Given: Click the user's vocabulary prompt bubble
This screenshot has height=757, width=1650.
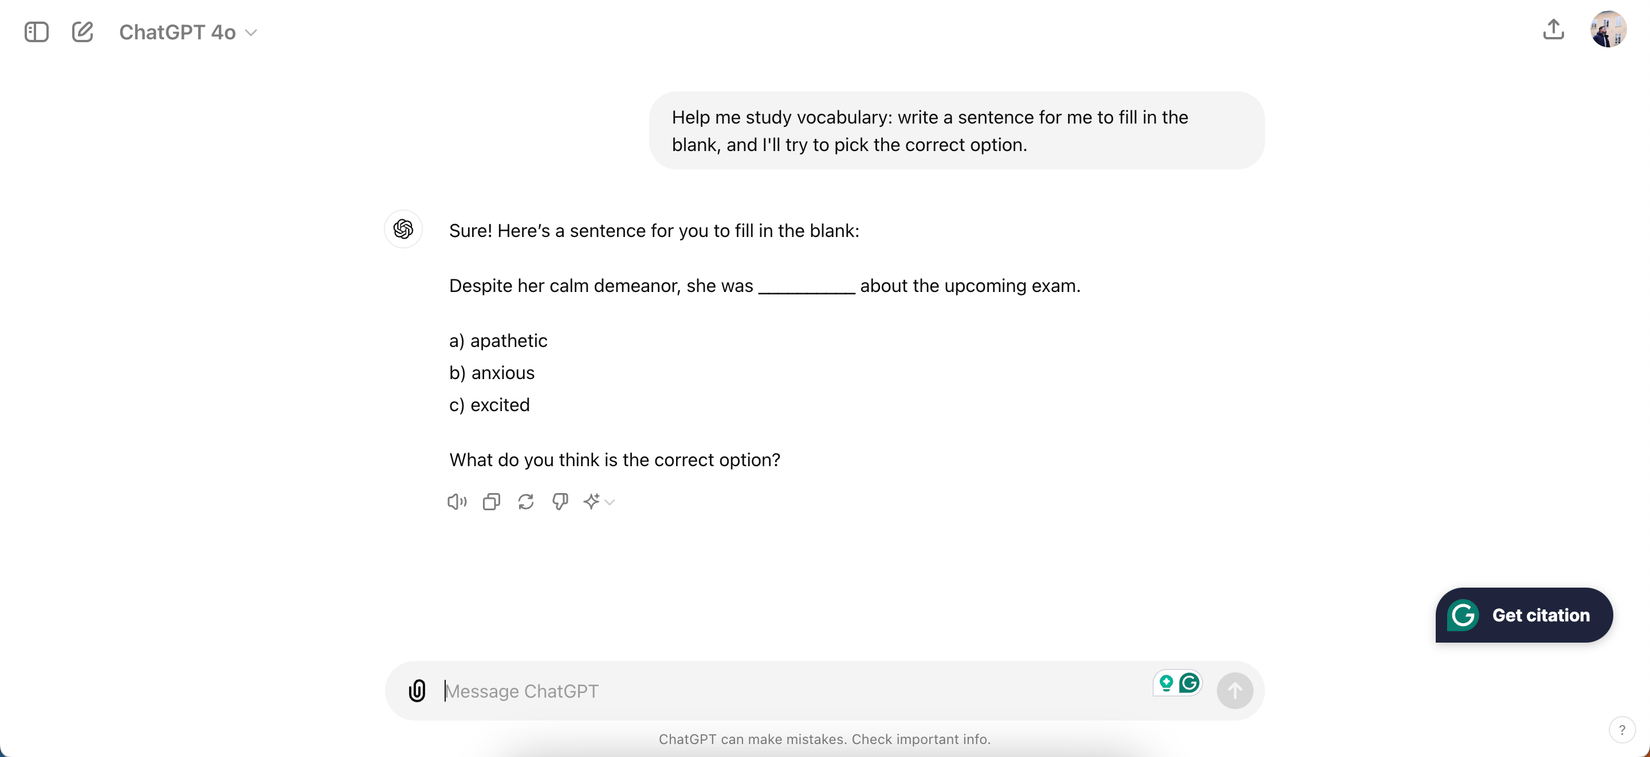Looking at the screenshot, I should [x=956, y=131].
